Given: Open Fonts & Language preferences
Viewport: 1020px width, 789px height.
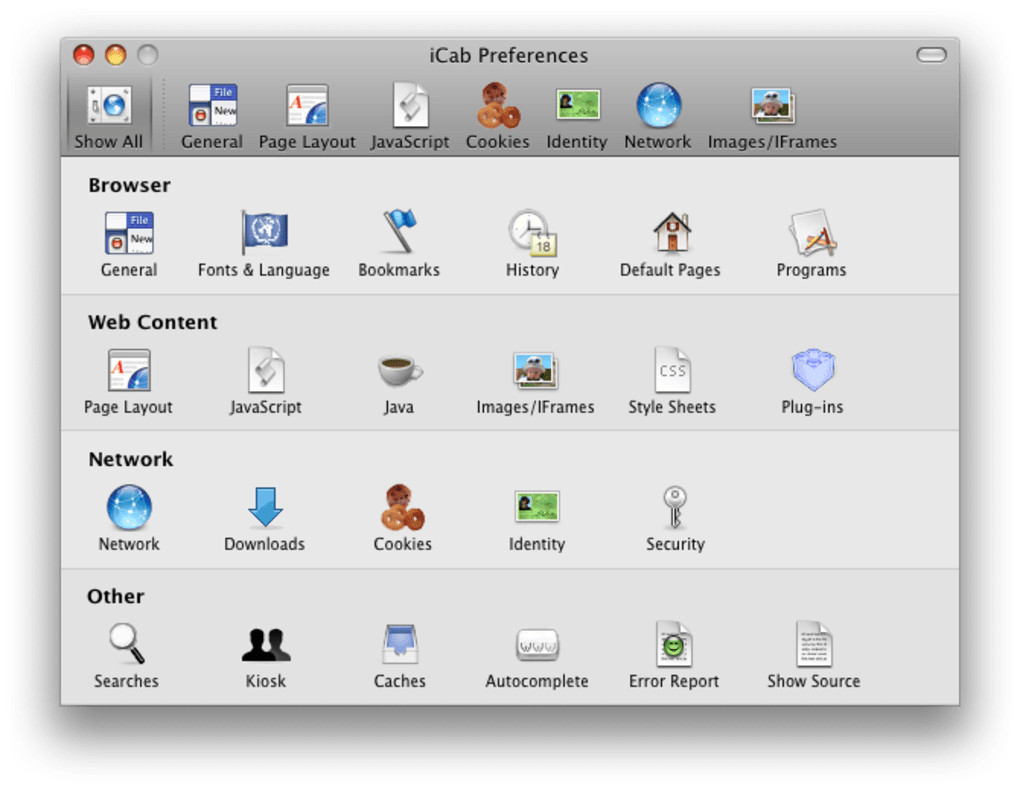Looking at the screenshot, I should click(x=264, y=244).
